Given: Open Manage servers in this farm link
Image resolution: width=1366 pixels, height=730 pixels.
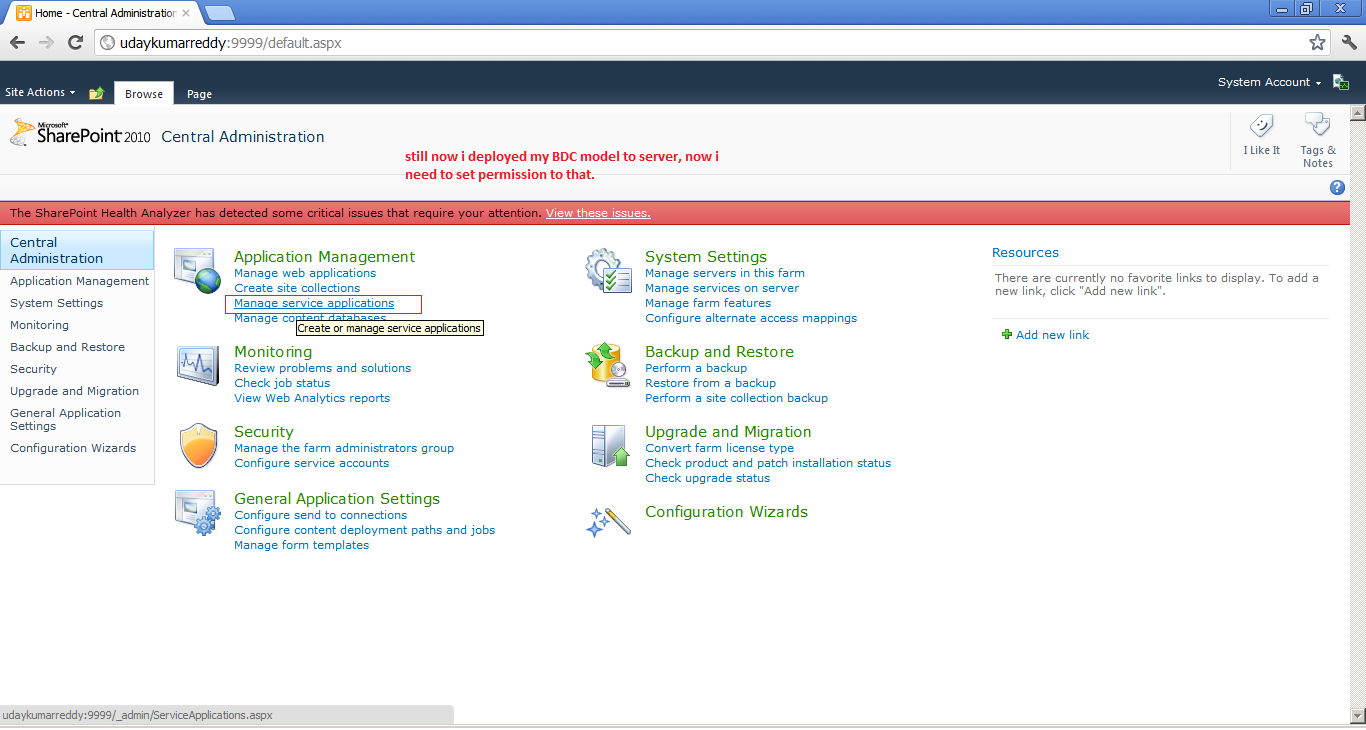Looking at the screenshot, I should [x=724, y=273].
